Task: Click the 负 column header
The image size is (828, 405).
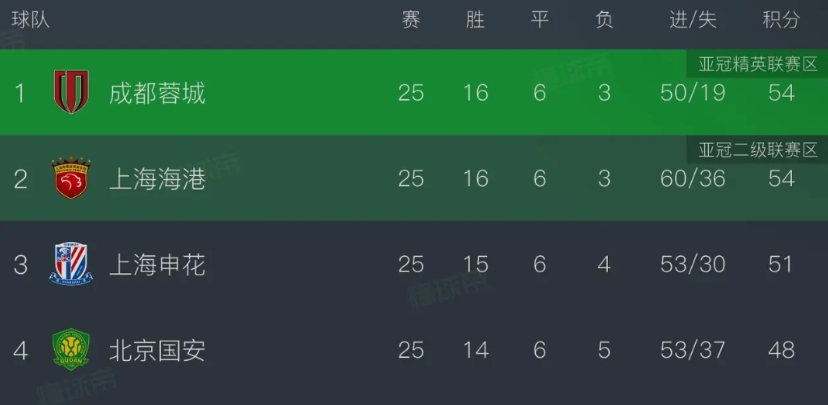Action: point(604,20)
